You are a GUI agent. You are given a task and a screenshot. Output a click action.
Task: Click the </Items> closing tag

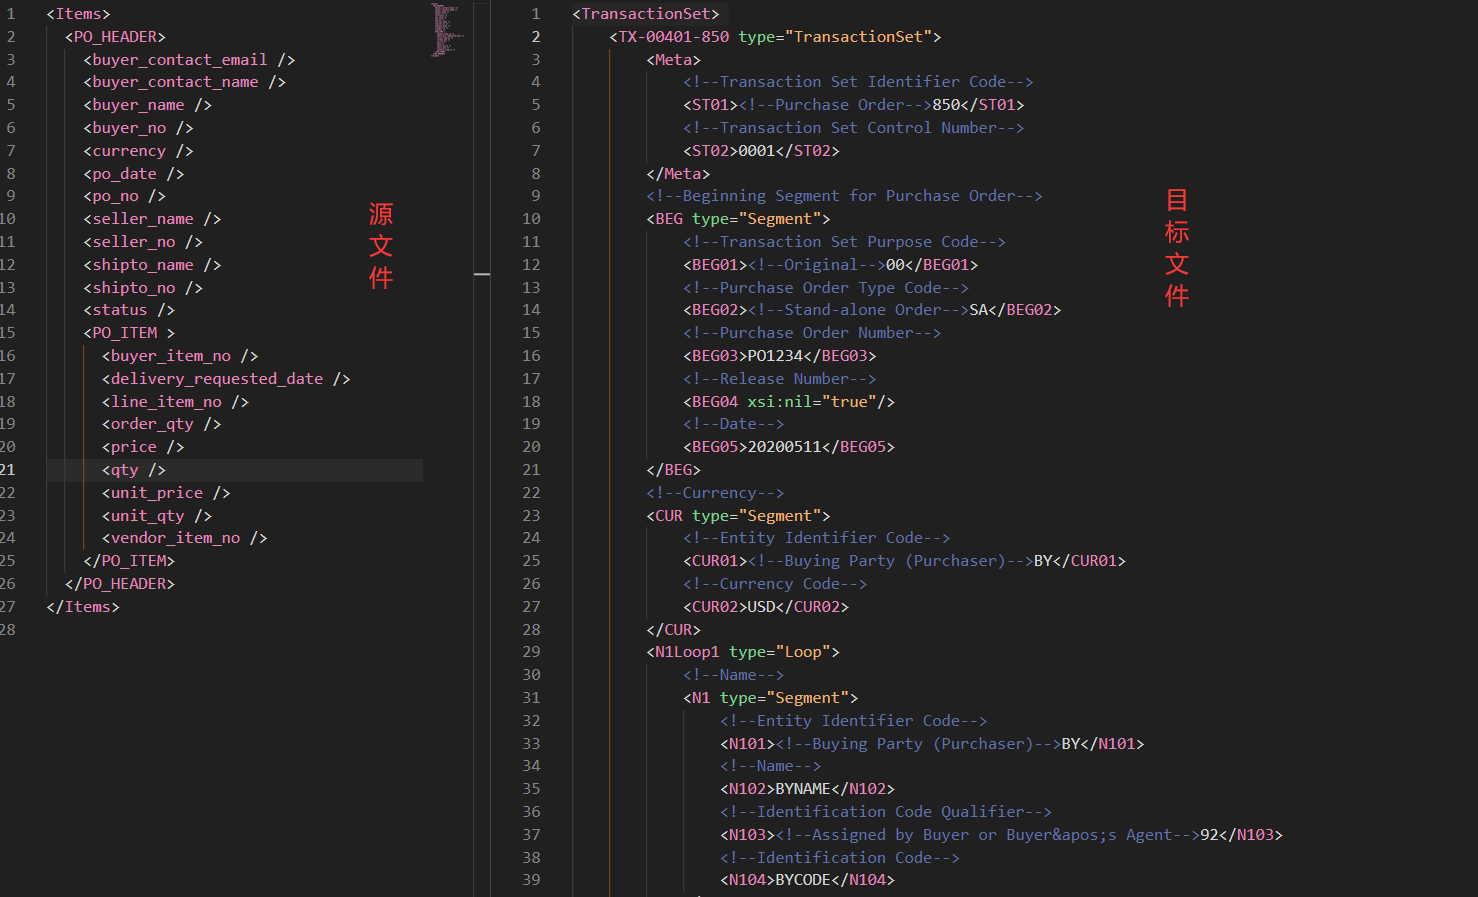click(83, 607)
